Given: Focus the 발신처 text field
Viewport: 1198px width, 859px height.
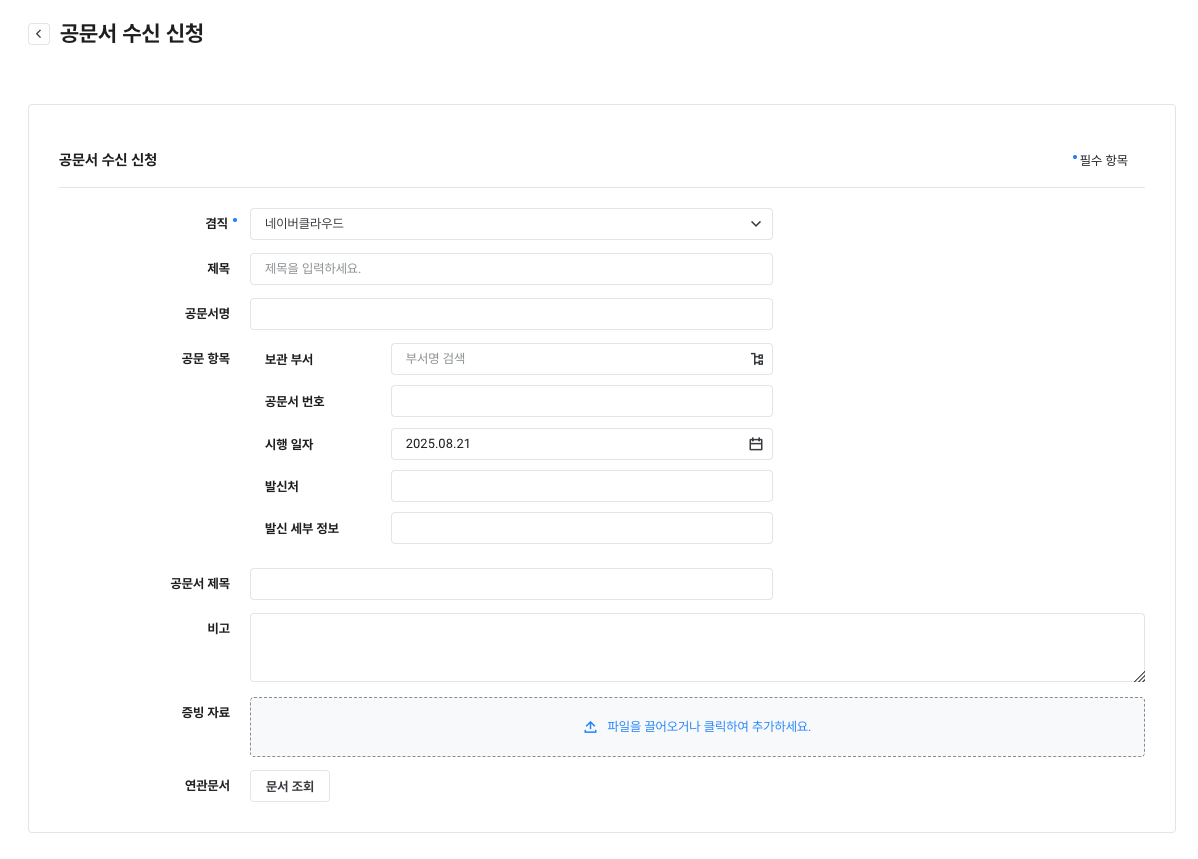Looking at the screenshot, I should click(581, 486).
